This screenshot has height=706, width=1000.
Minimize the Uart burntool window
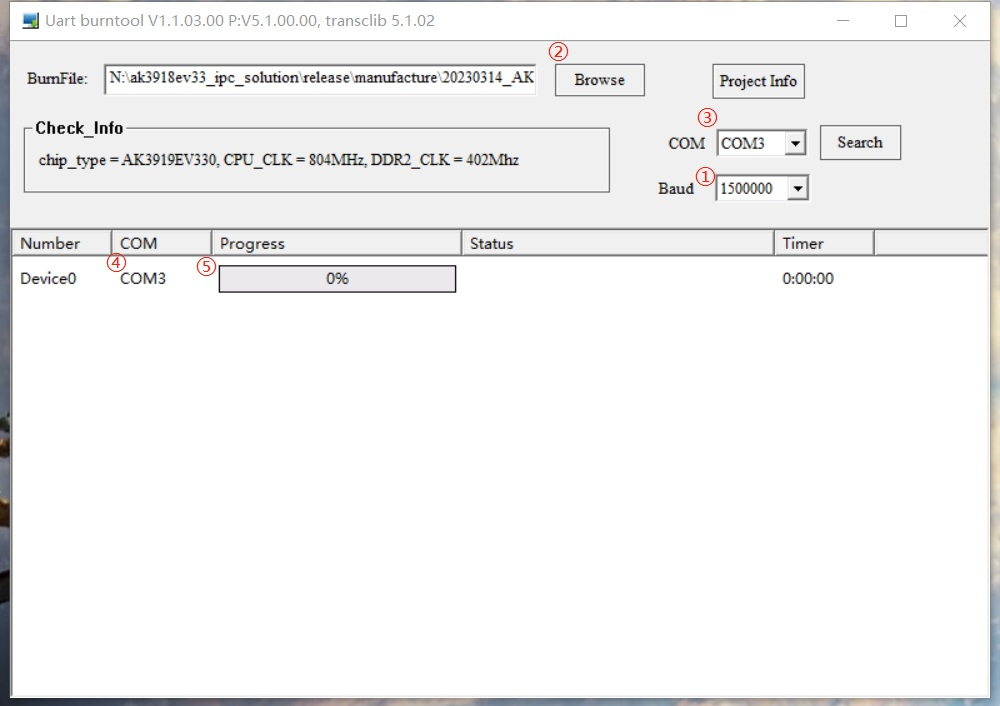click(843, 21)
